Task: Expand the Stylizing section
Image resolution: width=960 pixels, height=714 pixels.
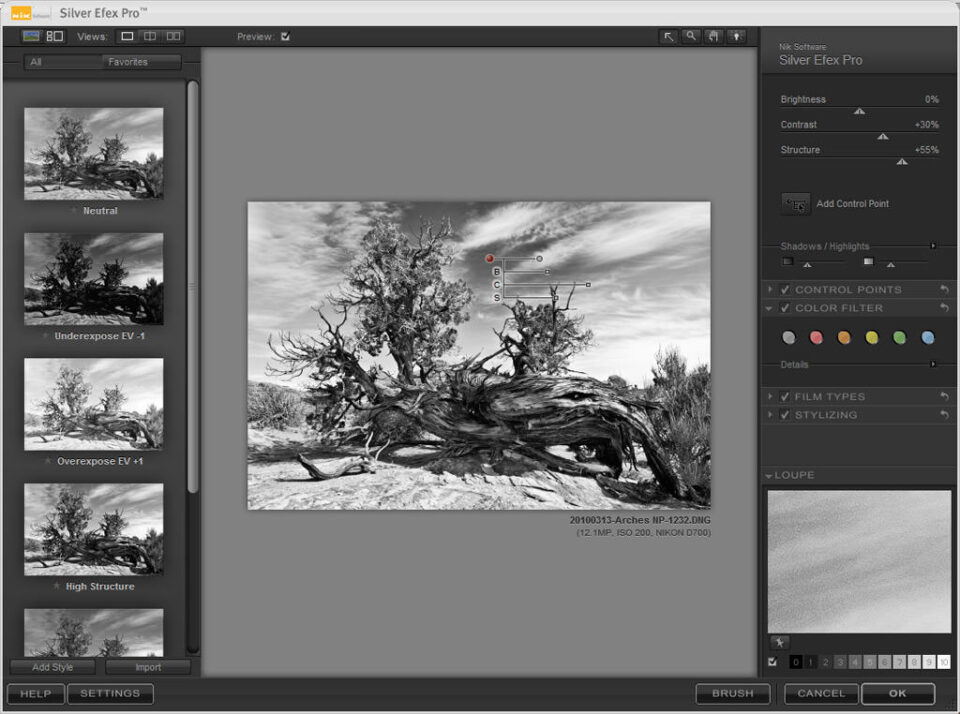Action: [770, 415]
